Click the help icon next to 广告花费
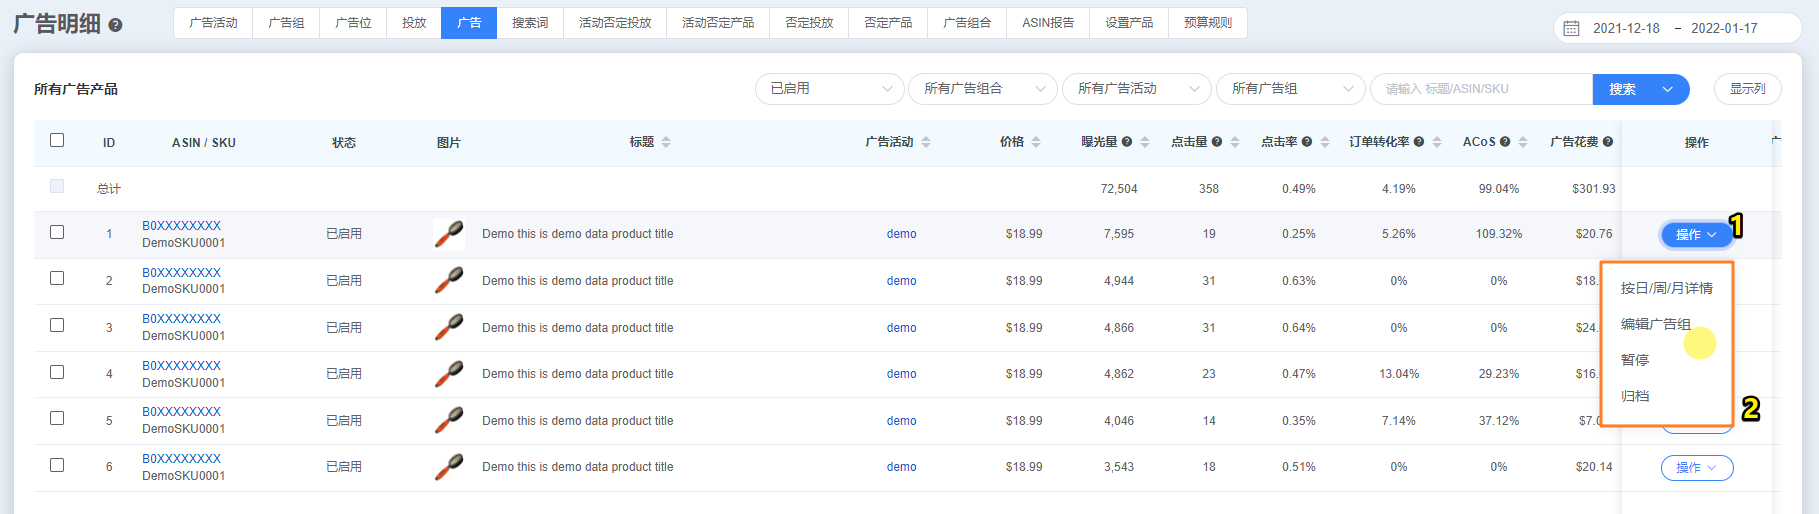Screen dimensions: 1819x514 click(1608, 142)
